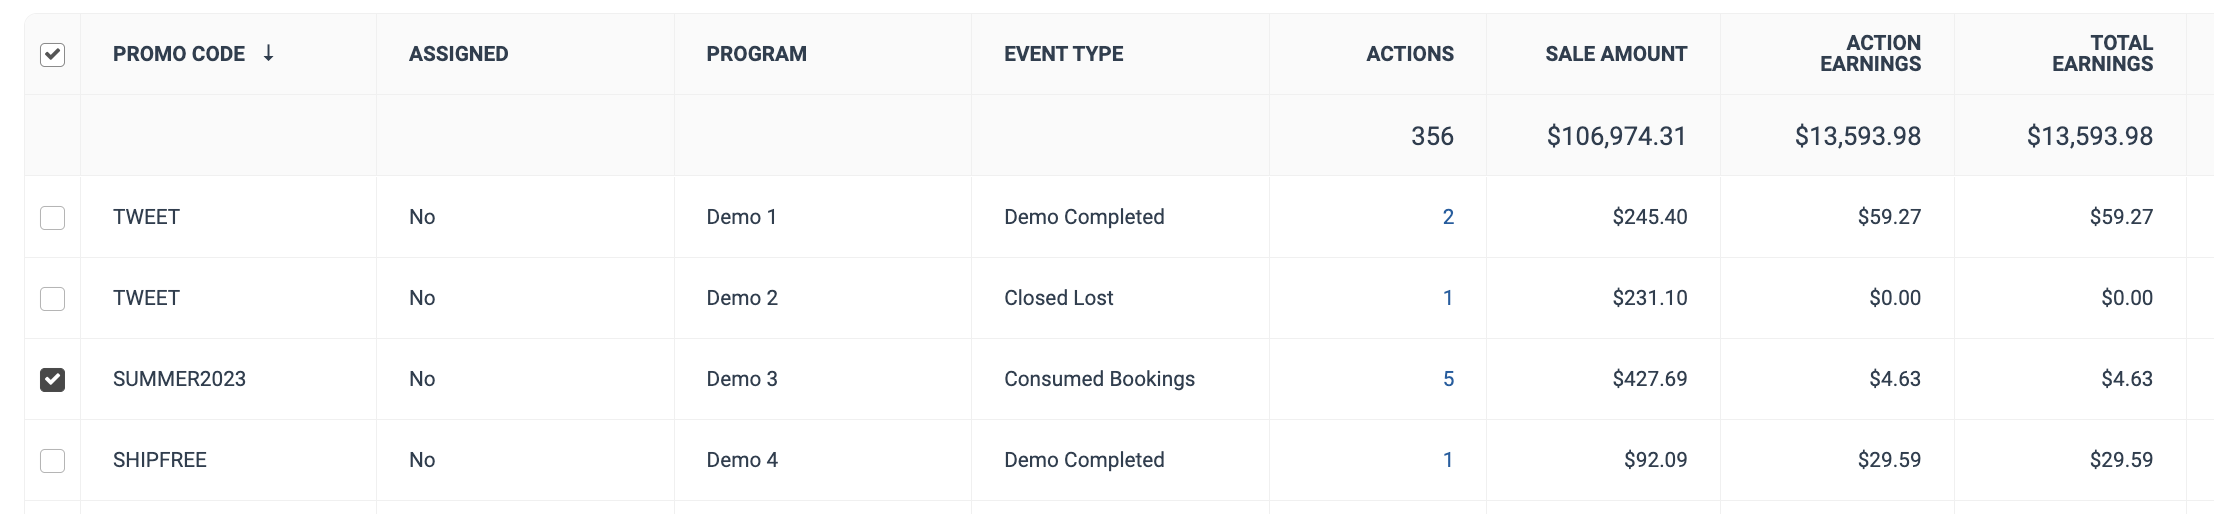Open the actions link 1 for Demo 2
The image size is (2214, 514).
coord(1448,298)
